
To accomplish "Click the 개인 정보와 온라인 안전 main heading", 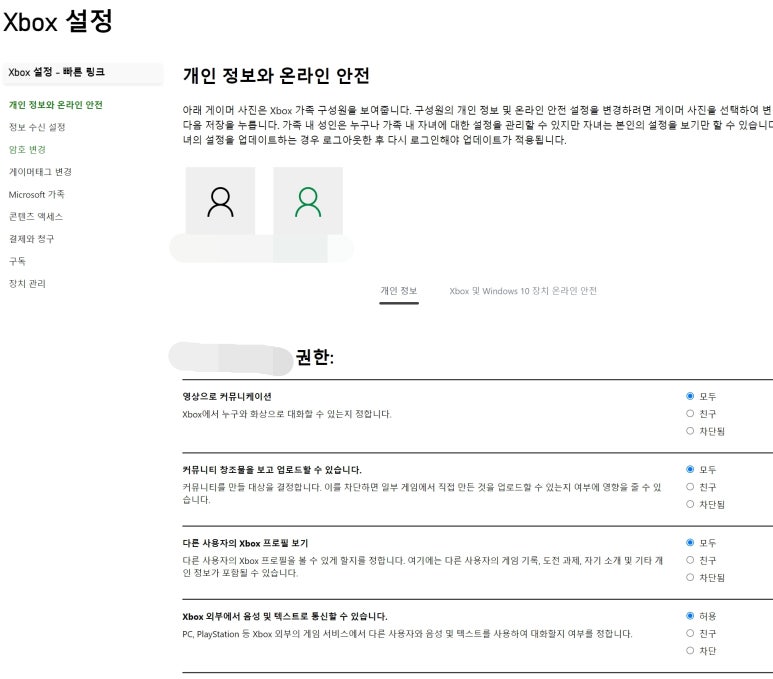I will coord(276,75).
